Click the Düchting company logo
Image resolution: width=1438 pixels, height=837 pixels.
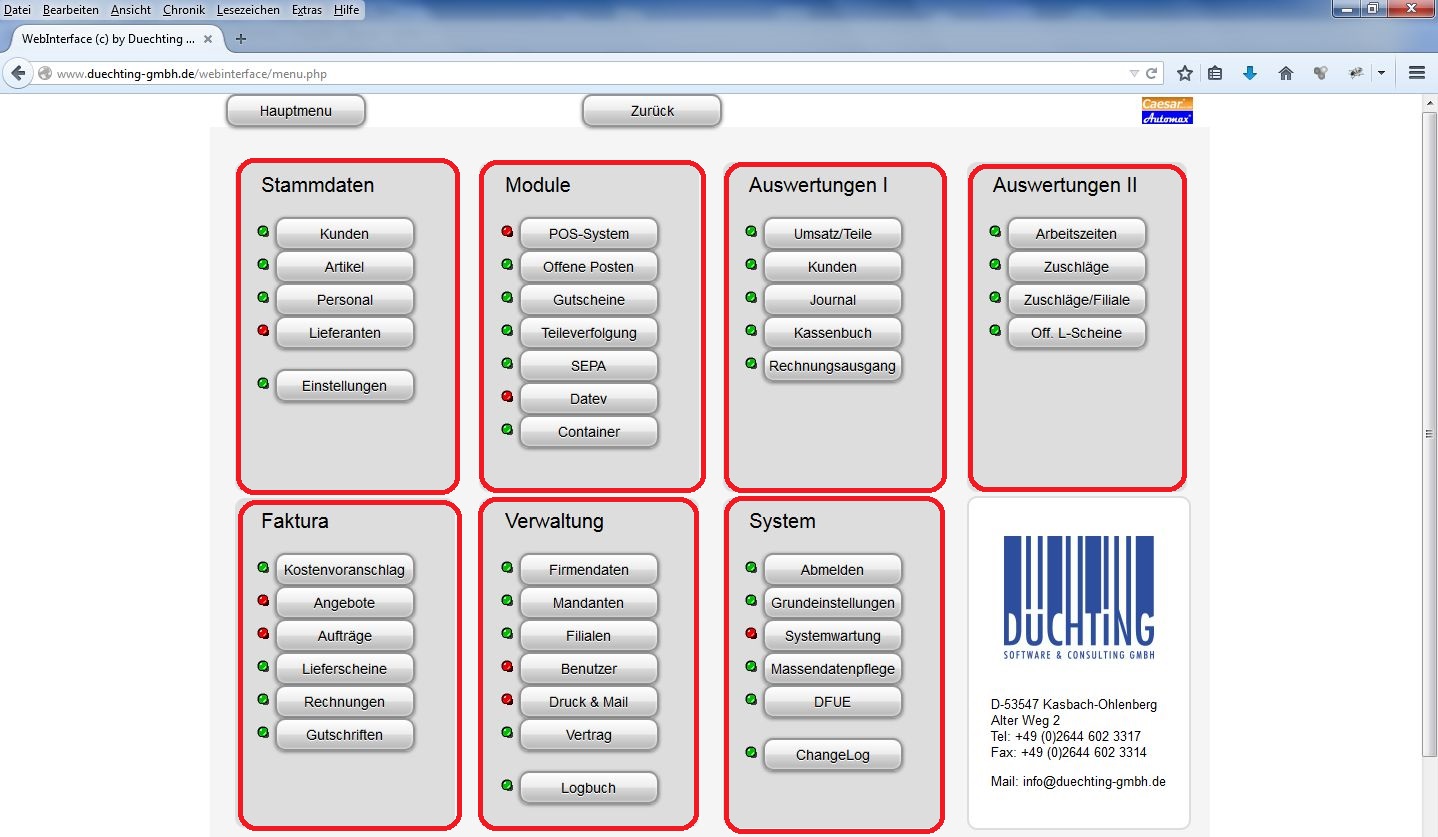tap(1079, 597)
